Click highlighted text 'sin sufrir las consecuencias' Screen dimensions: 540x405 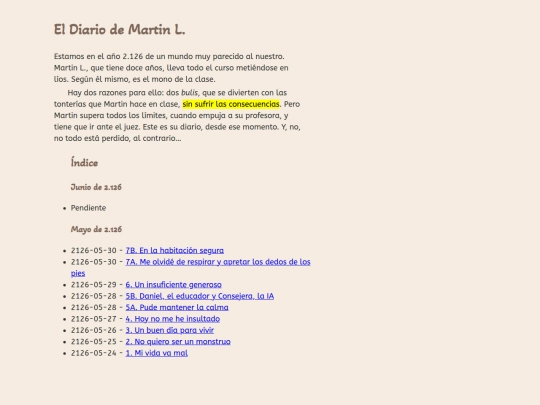coord(231,104)
